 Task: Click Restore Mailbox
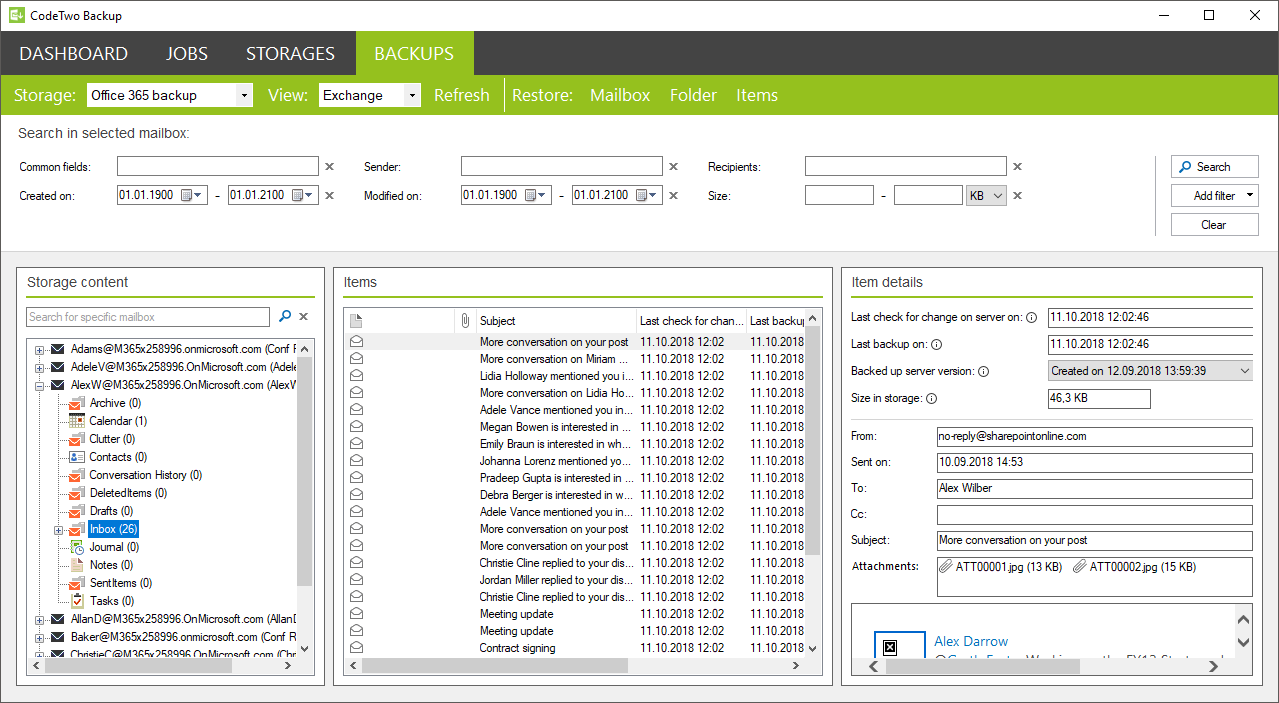tap(620, 95)
